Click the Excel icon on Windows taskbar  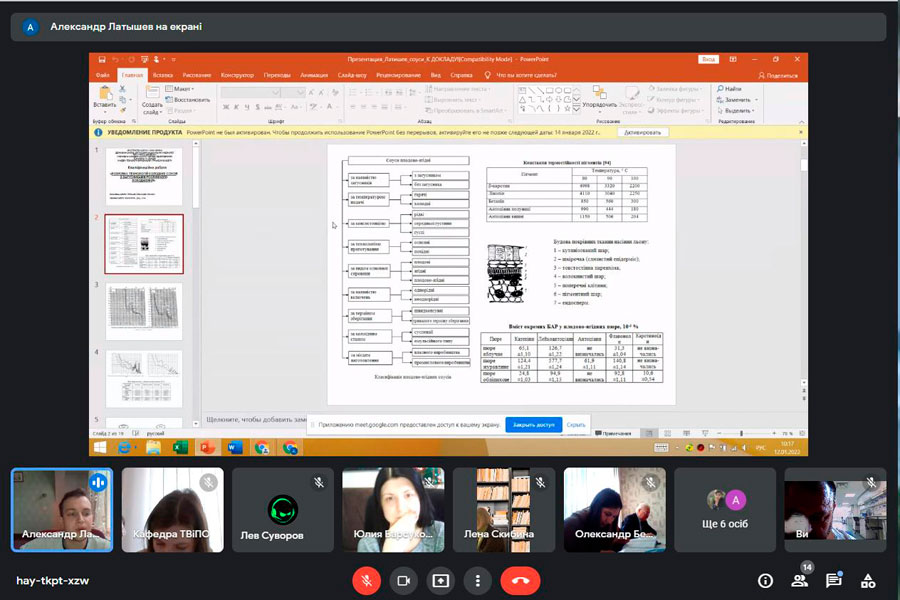click(181, 447)
